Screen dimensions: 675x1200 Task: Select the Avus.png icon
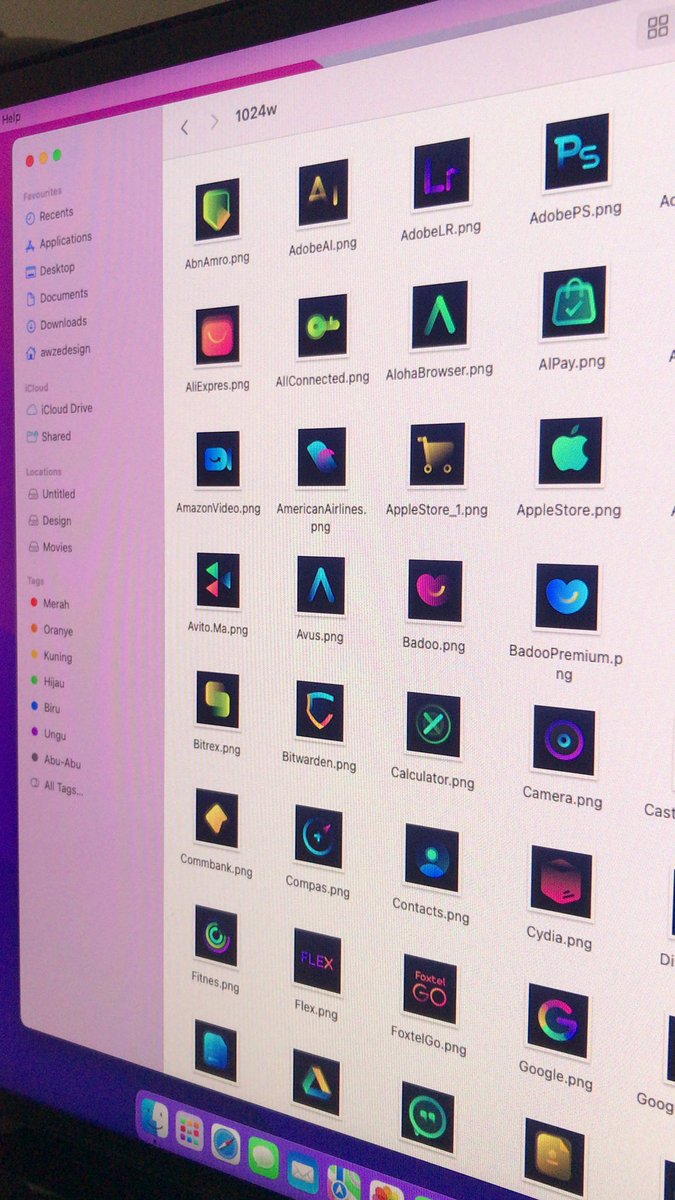pos(320,586)
